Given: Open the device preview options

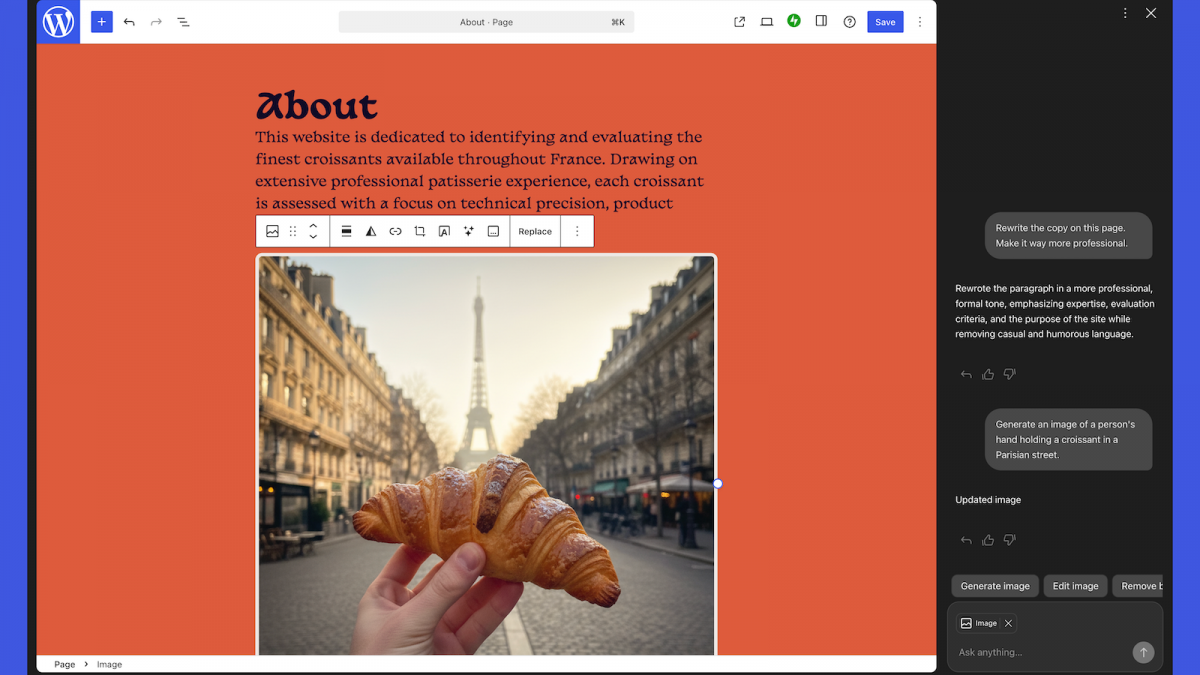Looking at the screenshot, I should [767, 22].
